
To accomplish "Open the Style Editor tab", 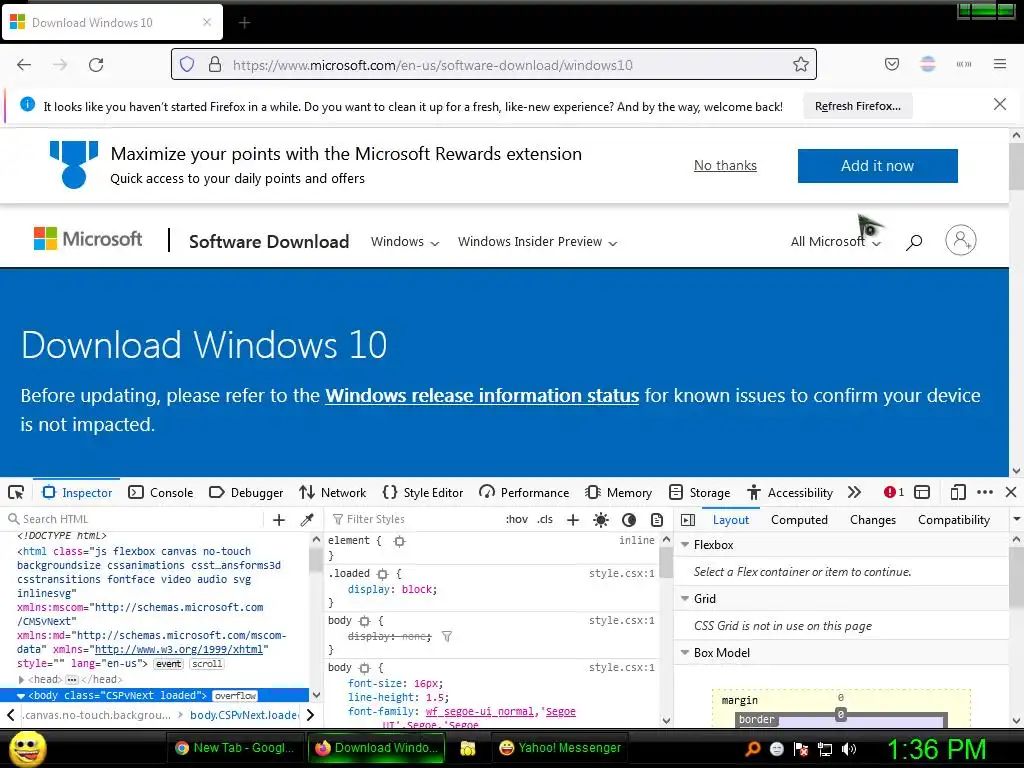I will [423, 492].
